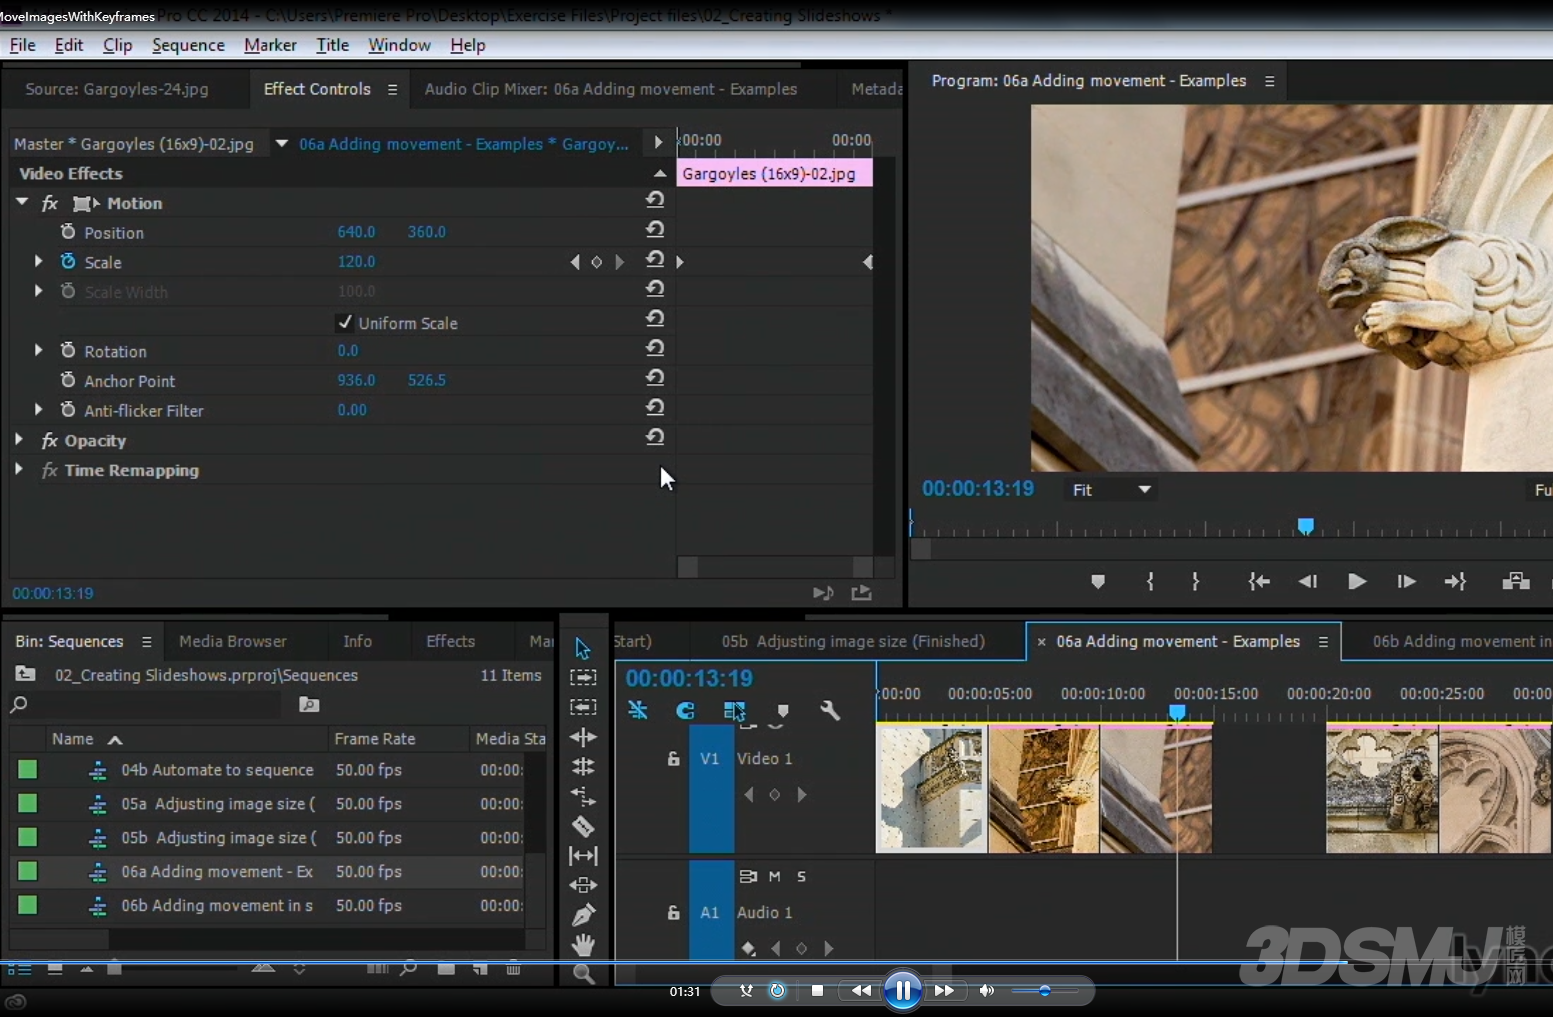Select the Rate Stretch tool
The height and width of the screenshot is (1017, 1553).
(583, 796)
